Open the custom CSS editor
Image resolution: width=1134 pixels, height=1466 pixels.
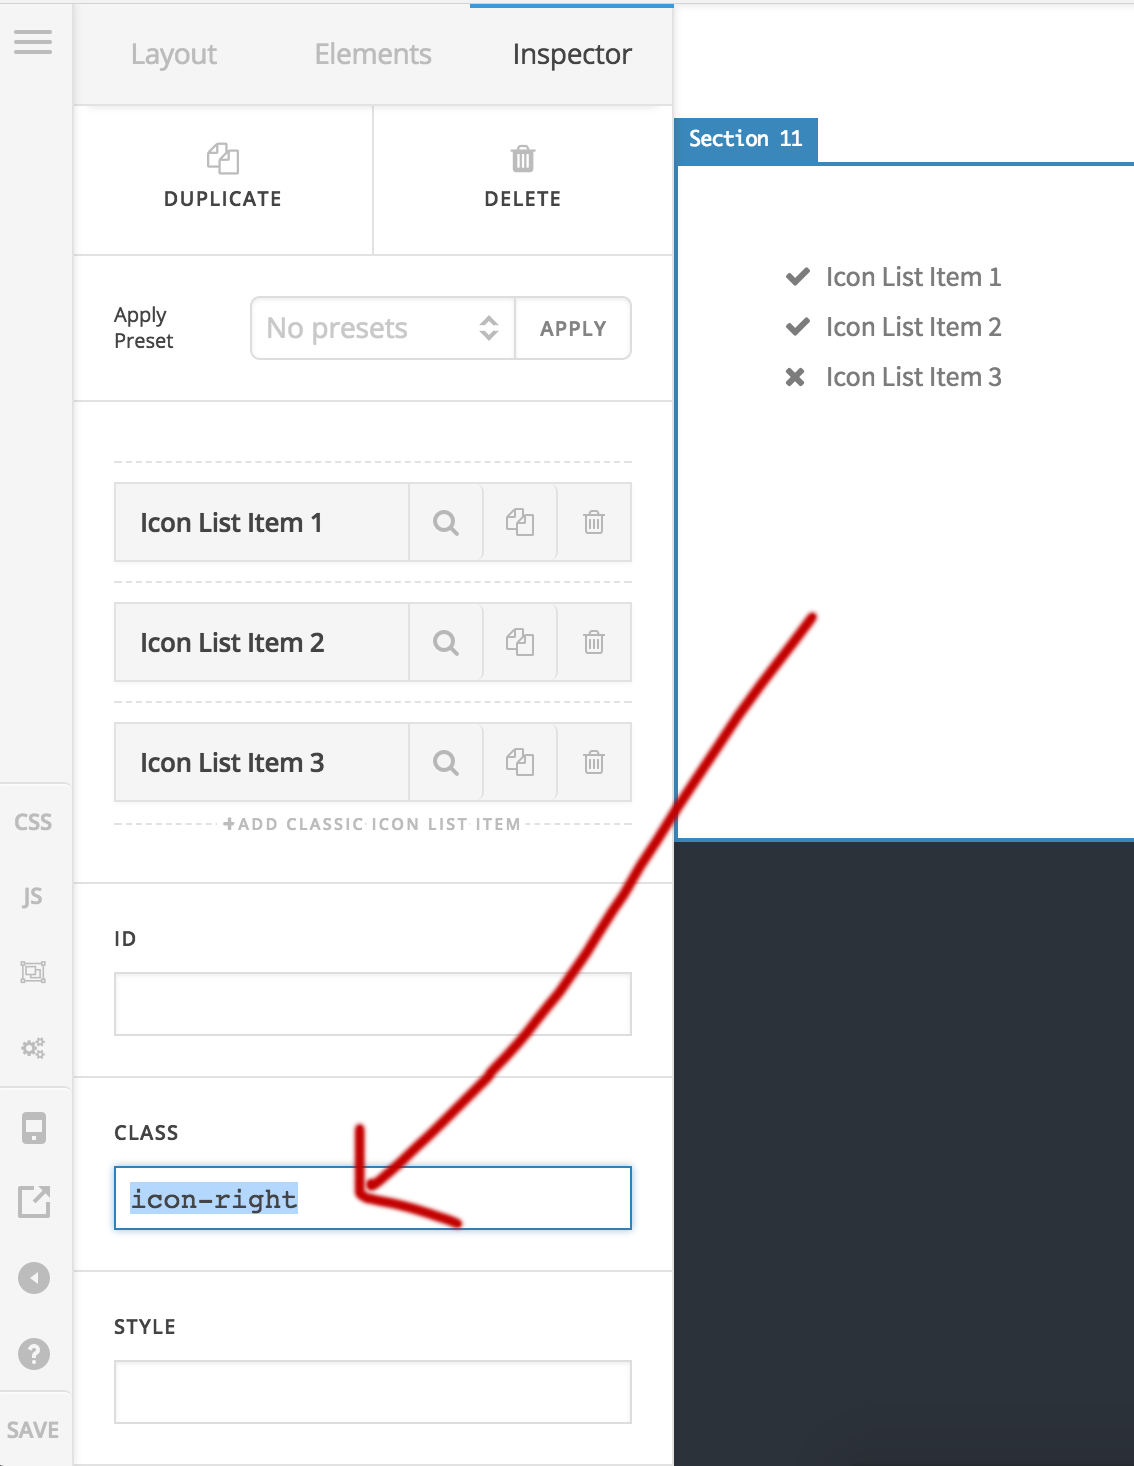click(33, 822)
